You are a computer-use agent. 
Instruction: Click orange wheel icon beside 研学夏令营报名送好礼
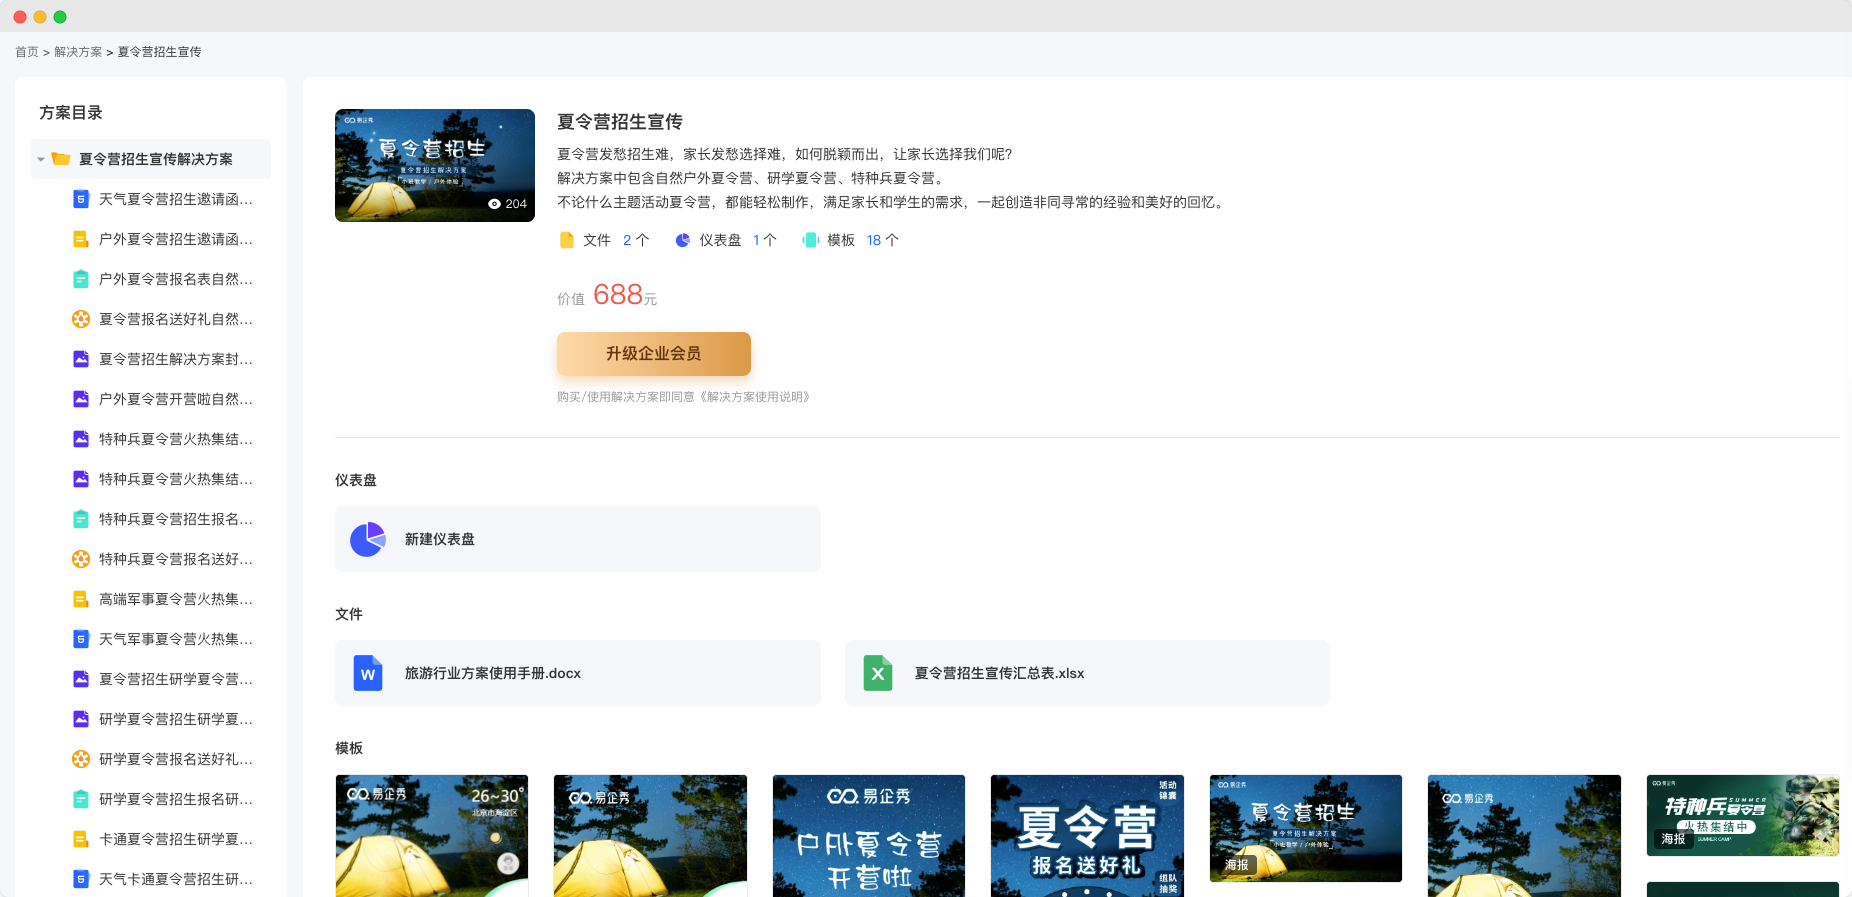[81, 759]
